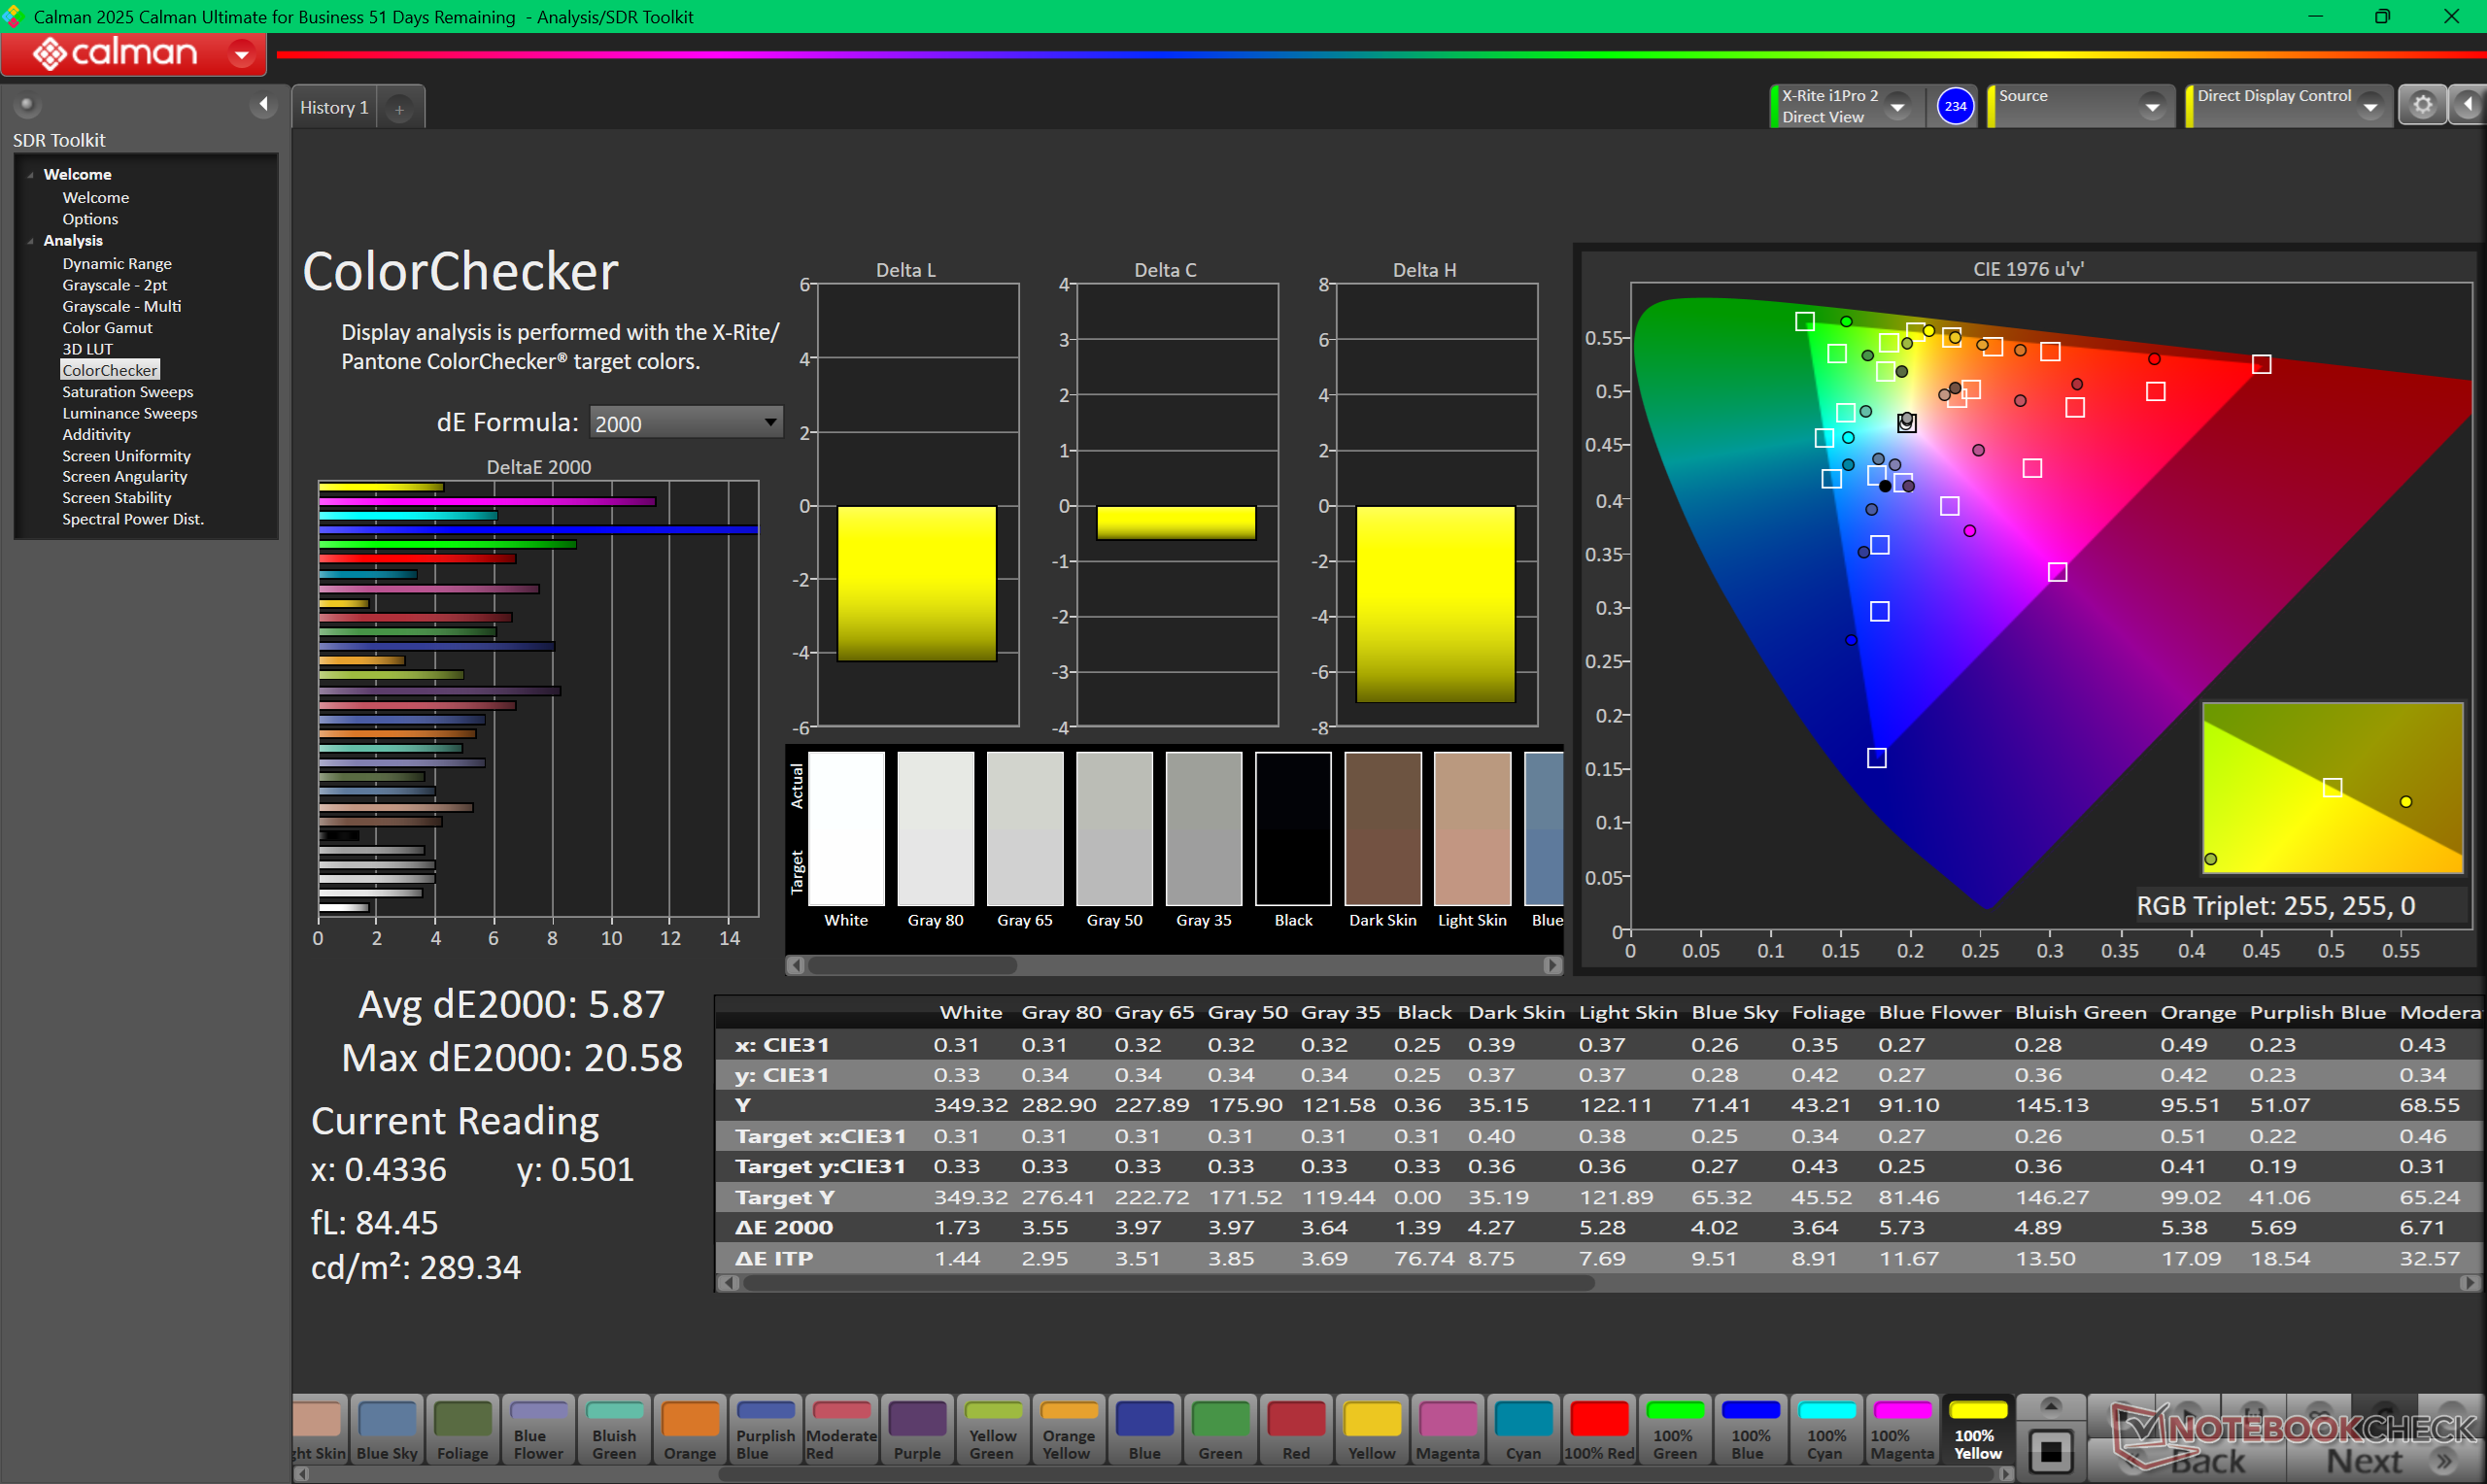Click the blue 234 meter timer circle
The width and height of the screenshot is (2487, 1484).
pos(1954,106)
